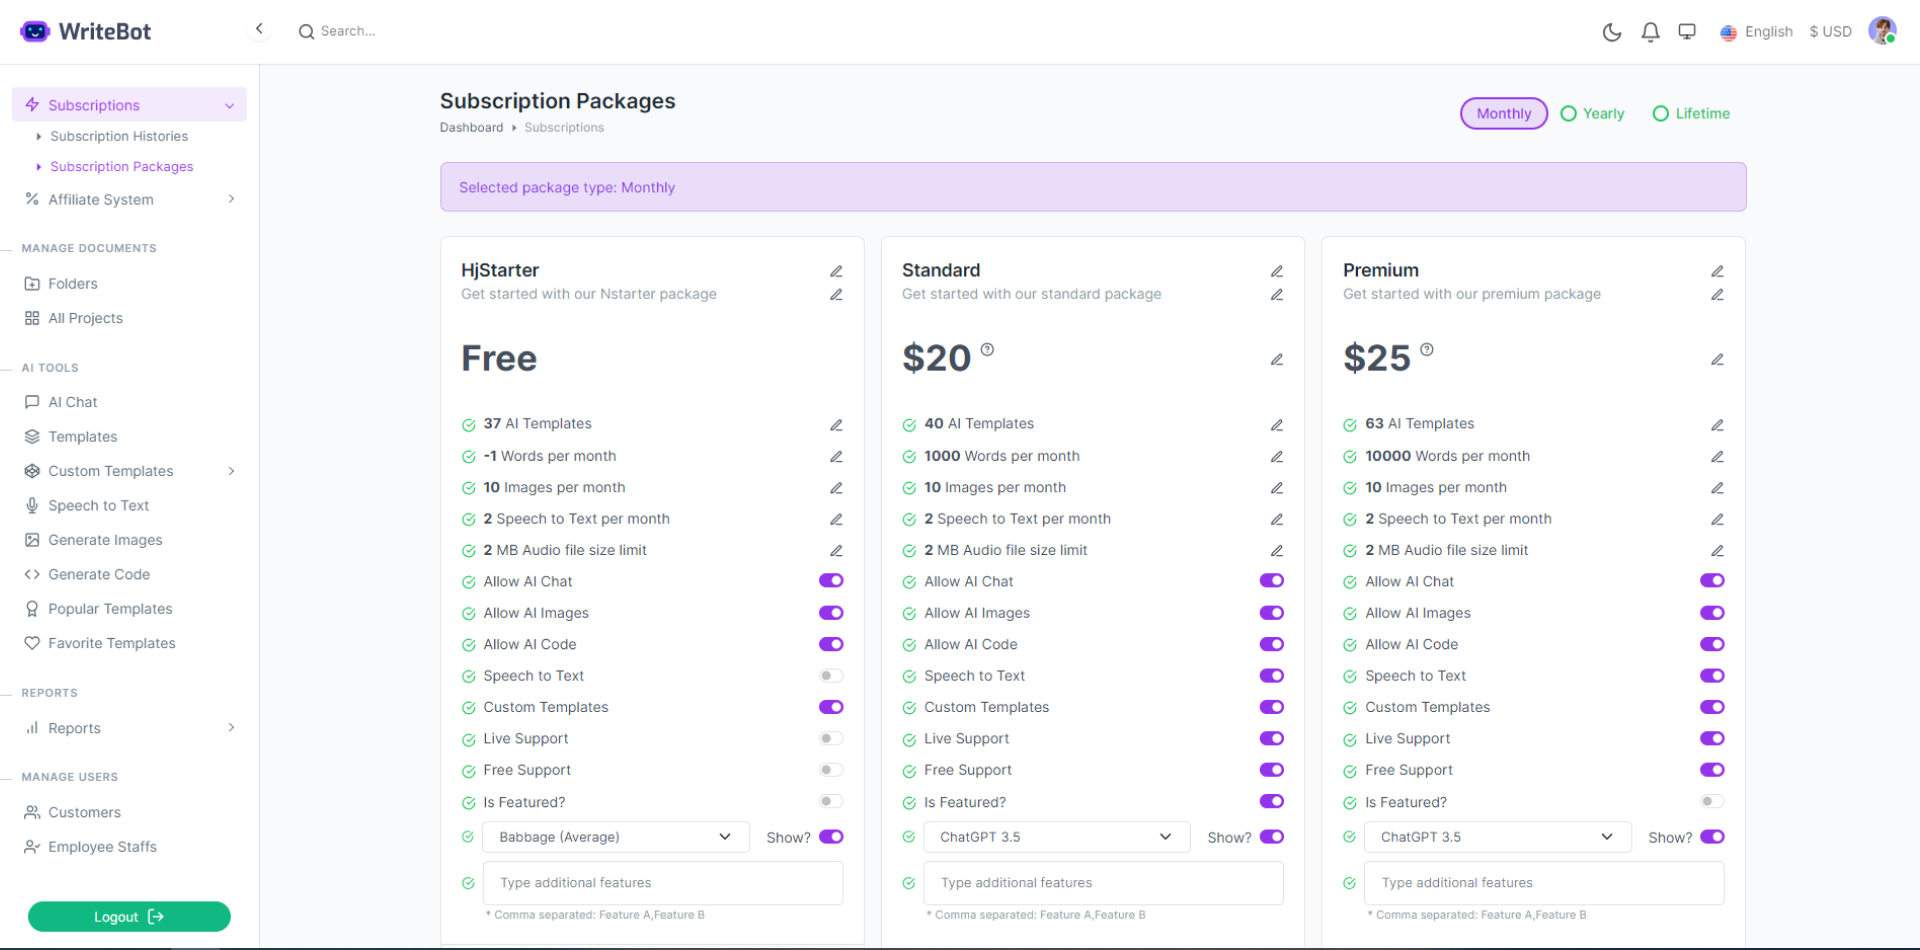Image resolution: width=1920 pixels, height=950 pixels.
Task: Disable Allow AI Chat for Standard package
Action: (1271, 580)
